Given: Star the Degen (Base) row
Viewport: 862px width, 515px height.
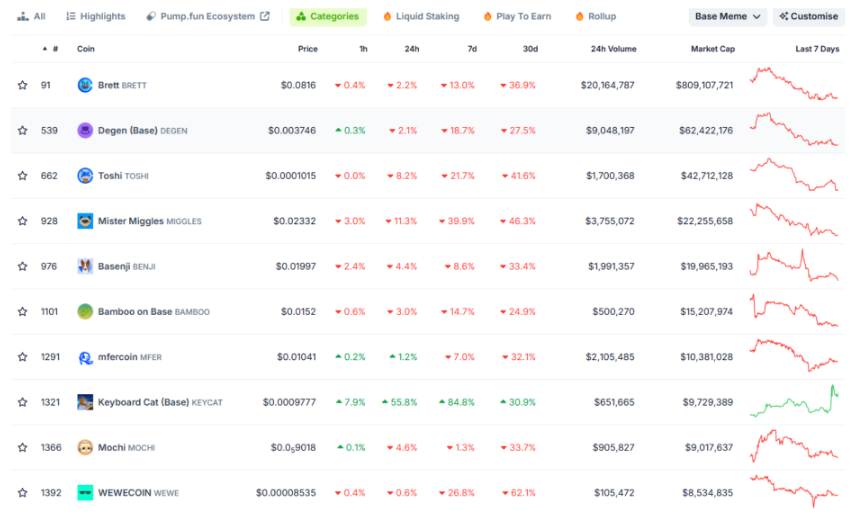Looking at the screenshot, I should coord(23,130).
